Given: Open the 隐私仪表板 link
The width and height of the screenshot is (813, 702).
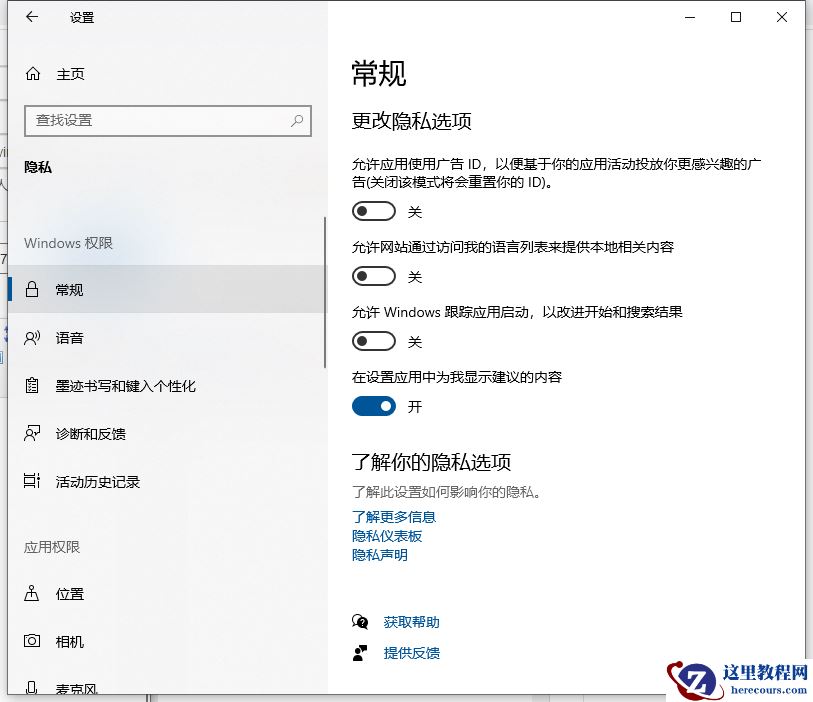Looking at the screenshot, I should pos(386,536).
